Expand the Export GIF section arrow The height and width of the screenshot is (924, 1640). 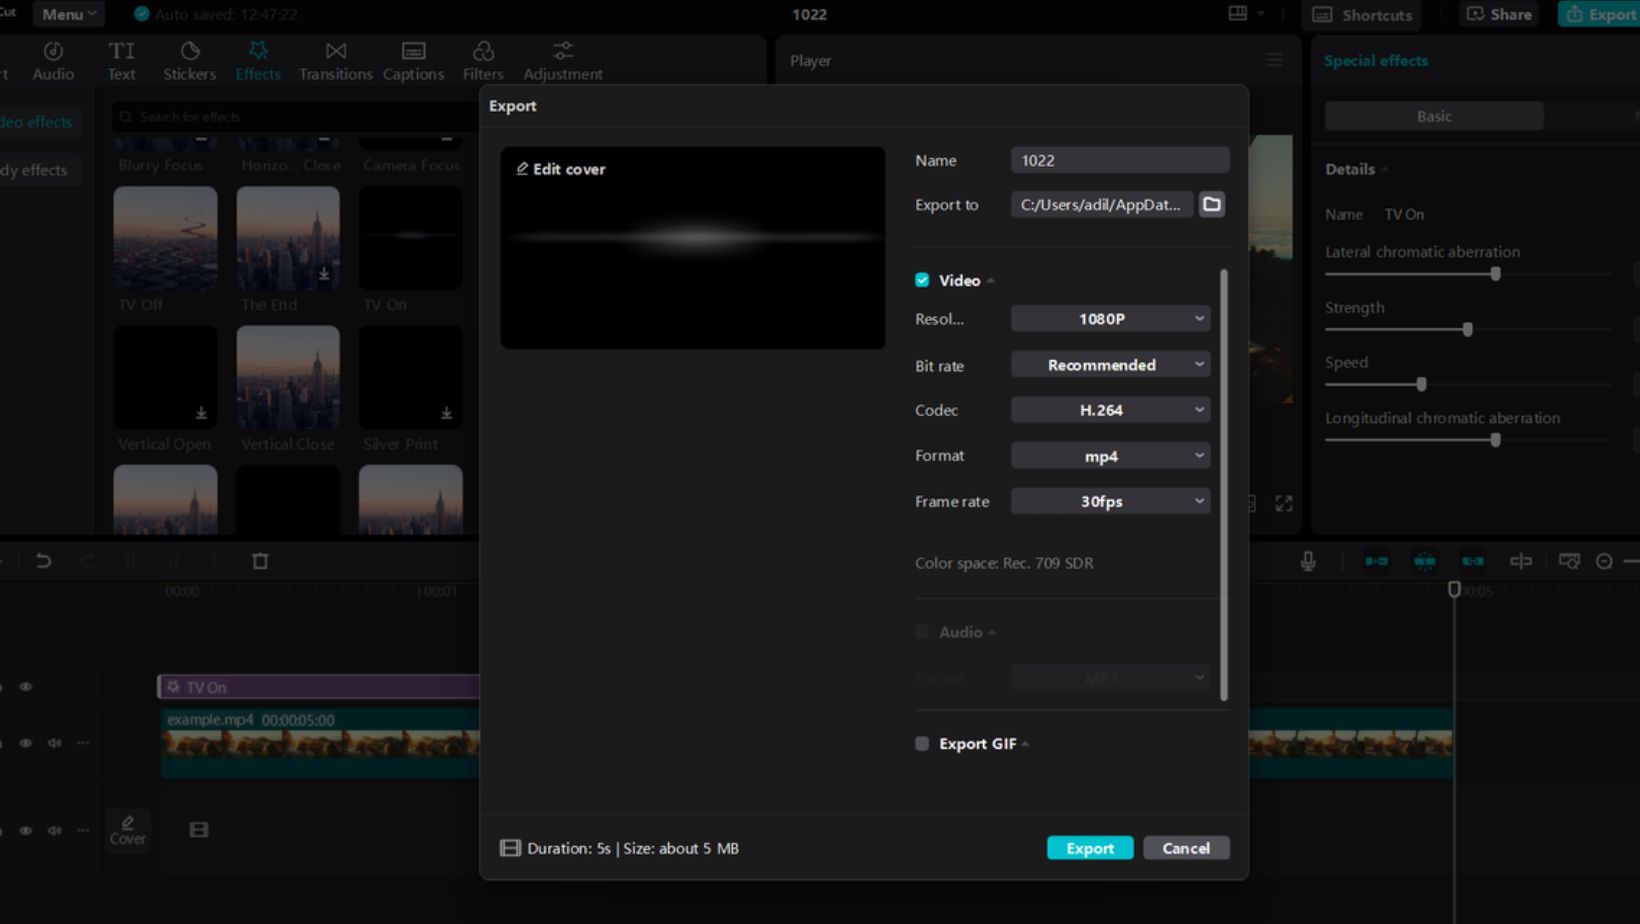1026,744
